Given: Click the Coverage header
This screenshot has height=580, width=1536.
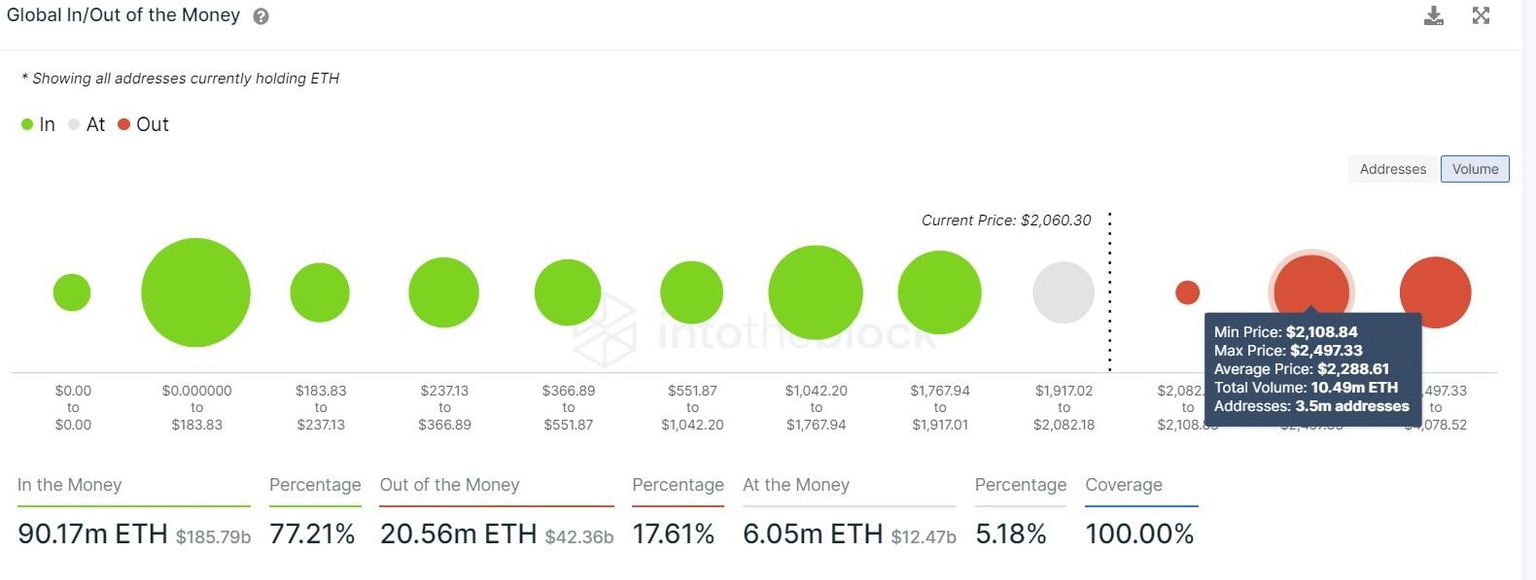Looking at the screenshot, I should pyautogui.click(x=1123, y=484).
